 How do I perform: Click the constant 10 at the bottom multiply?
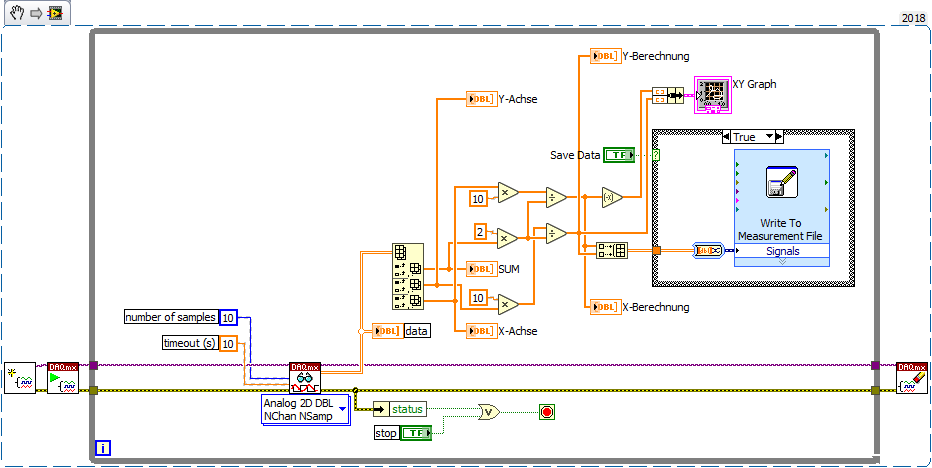coord(478,297)
